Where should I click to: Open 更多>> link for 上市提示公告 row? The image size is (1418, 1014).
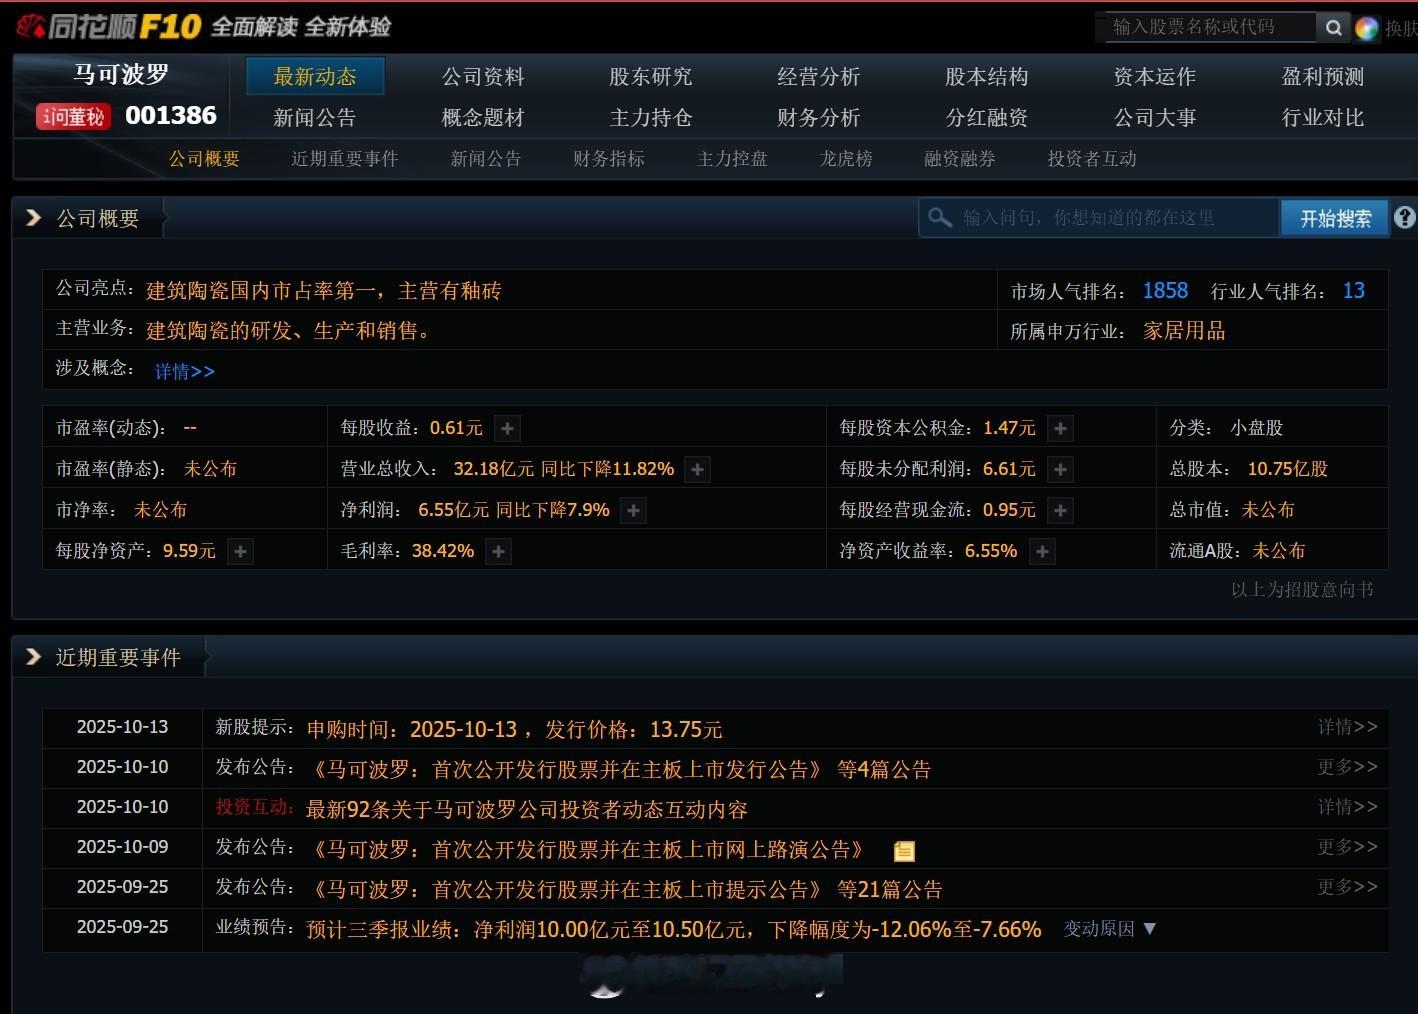point(1347,887)
